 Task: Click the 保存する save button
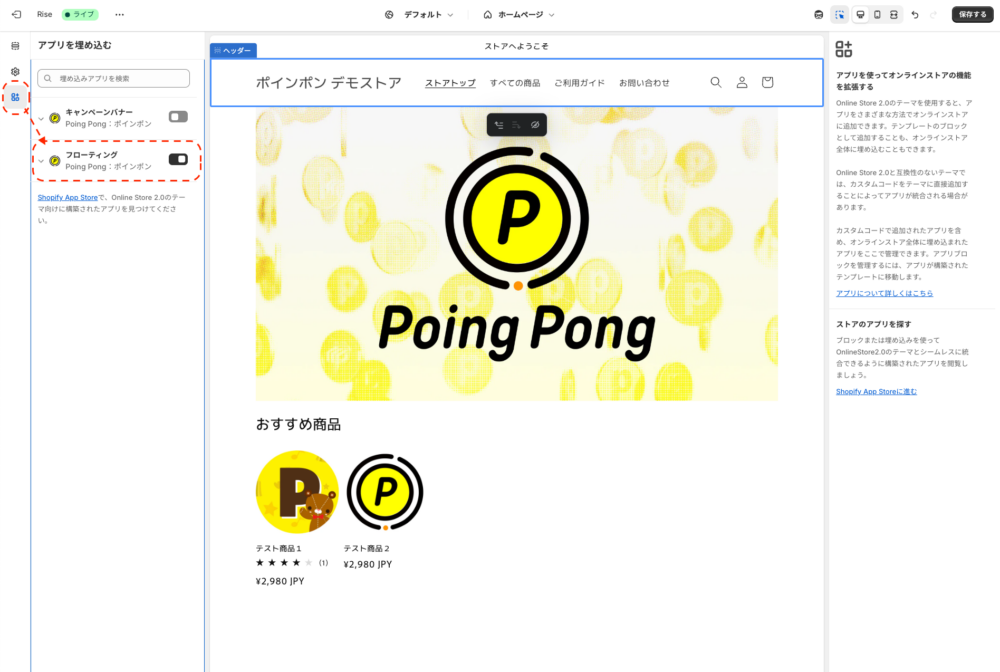point(972,15)
